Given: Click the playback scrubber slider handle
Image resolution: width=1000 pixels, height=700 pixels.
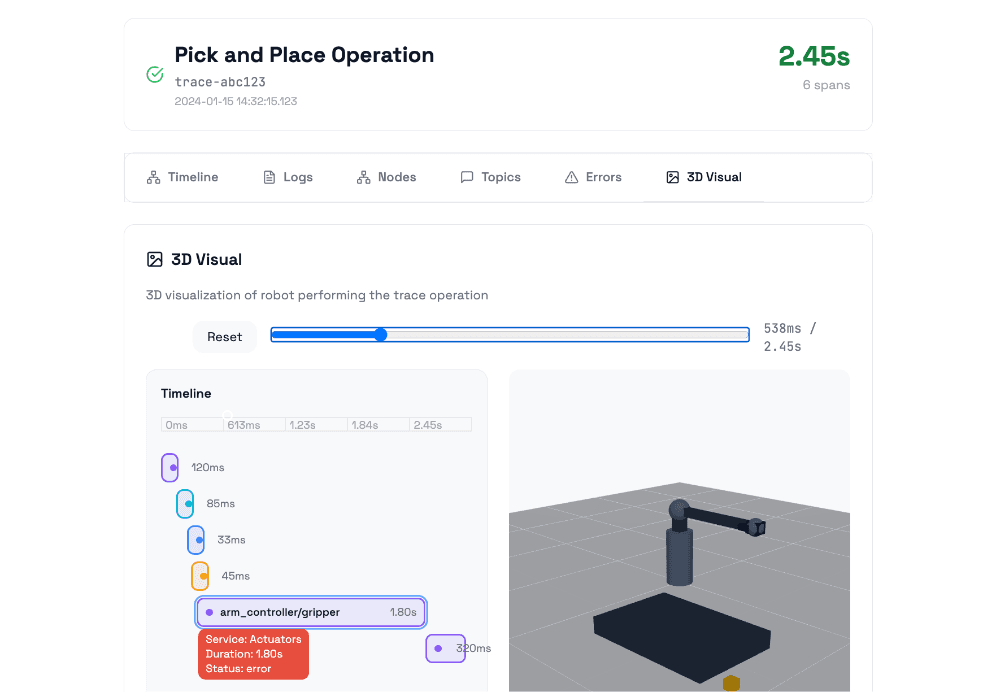Looking at the screenshot, I should 380,335.
